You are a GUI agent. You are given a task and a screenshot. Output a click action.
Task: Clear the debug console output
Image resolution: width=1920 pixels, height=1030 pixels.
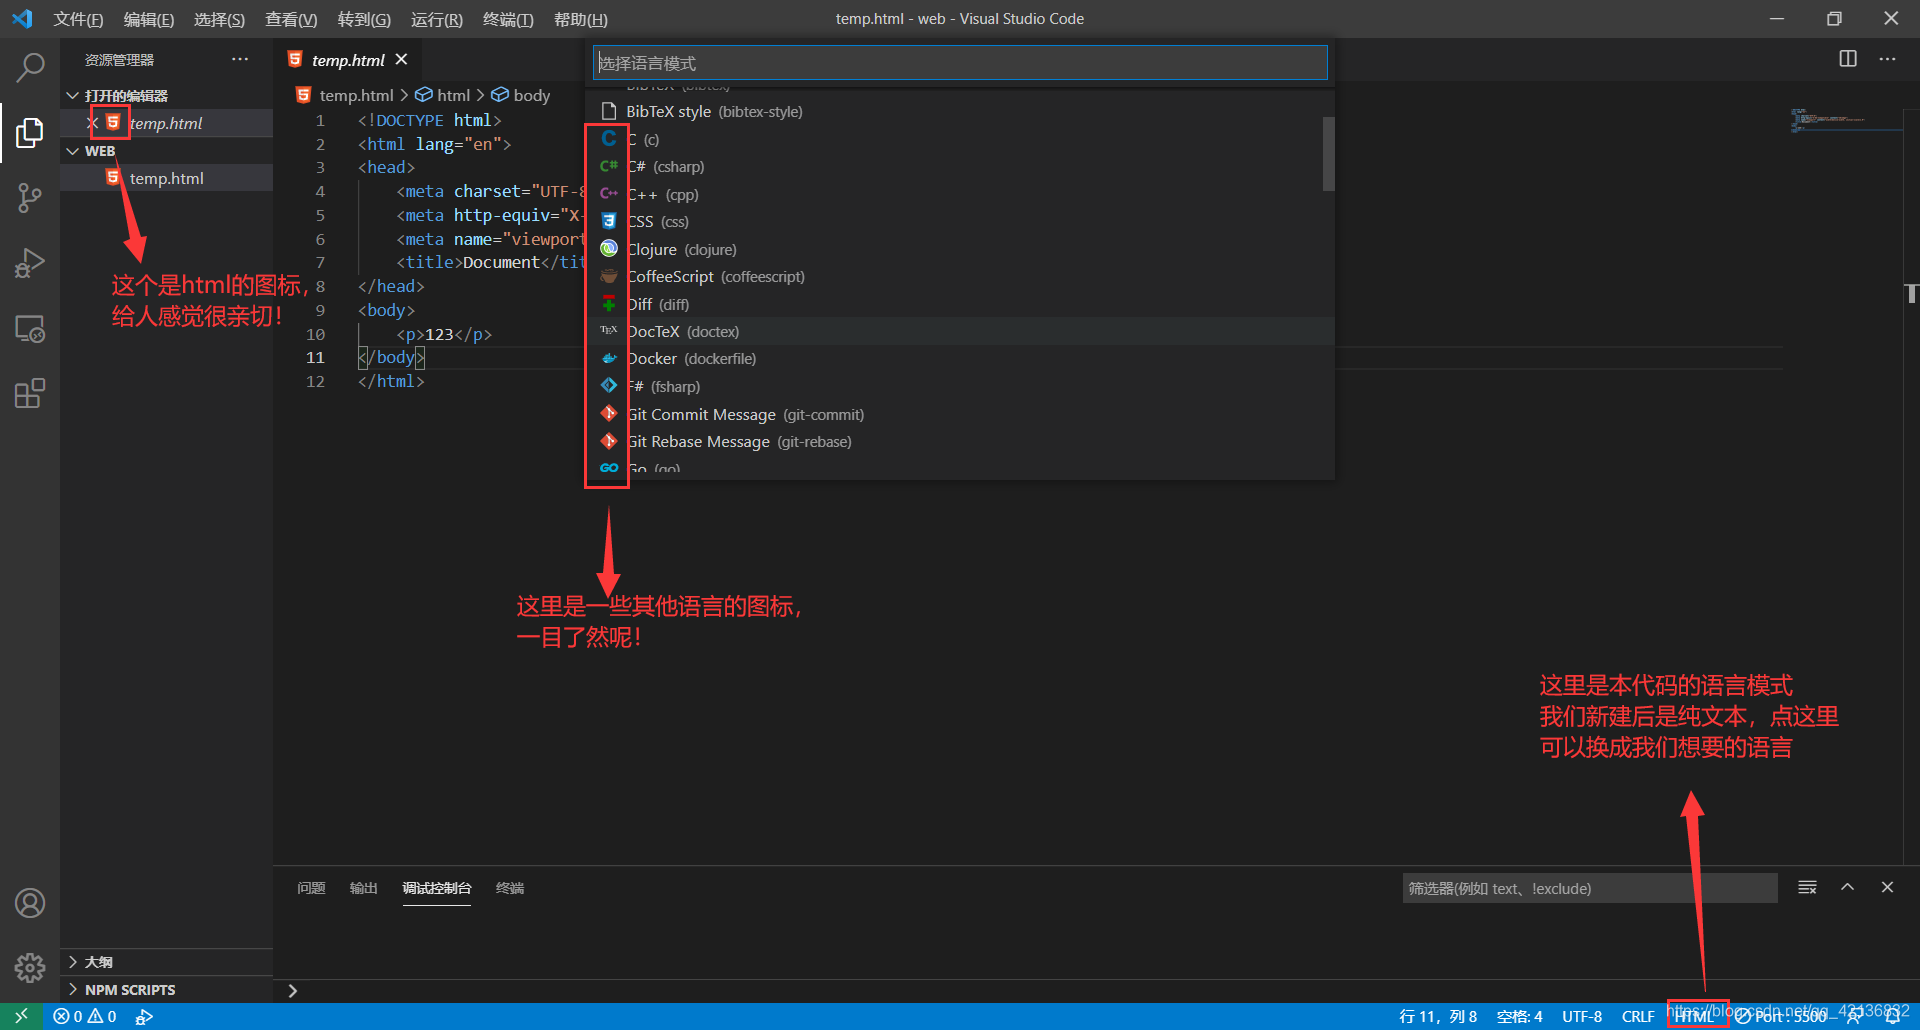pyautogui.click(x=1807, y=887)
